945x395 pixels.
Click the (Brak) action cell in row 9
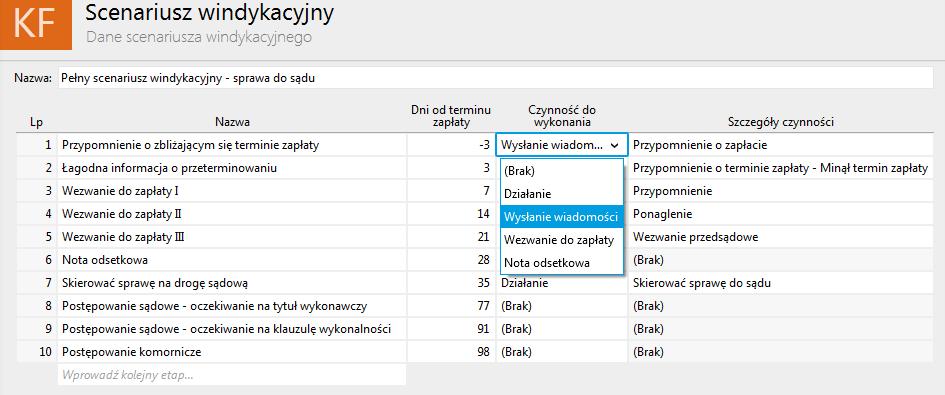pos(562,329)
